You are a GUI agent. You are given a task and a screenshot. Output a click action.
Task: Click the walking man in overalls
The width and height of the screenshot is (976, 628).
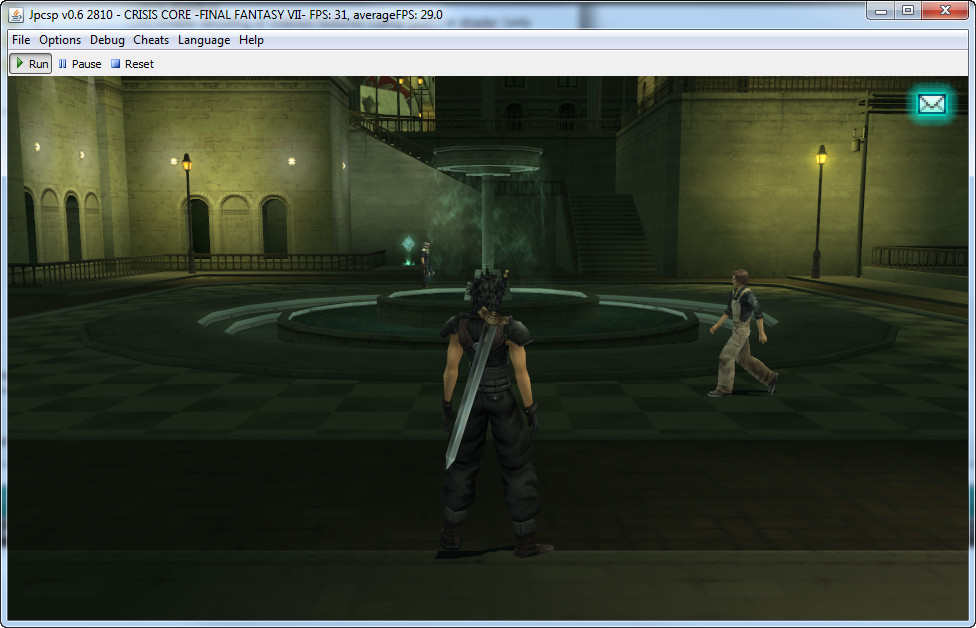click(744, 333)
